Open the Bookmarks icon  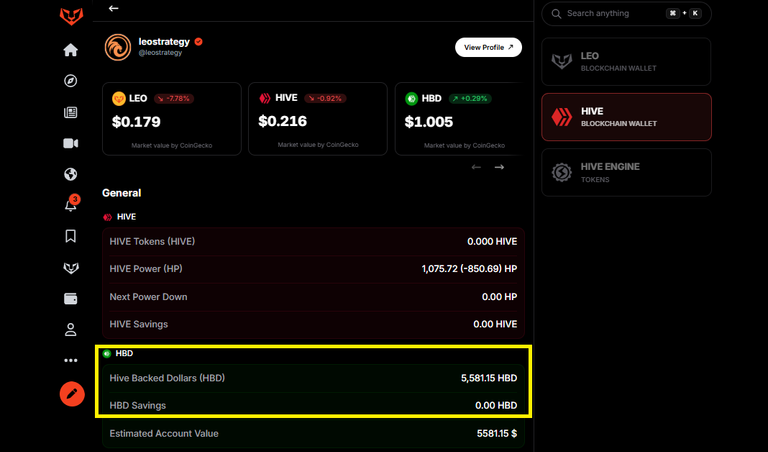pyautogui.click(x=71, y=236)
